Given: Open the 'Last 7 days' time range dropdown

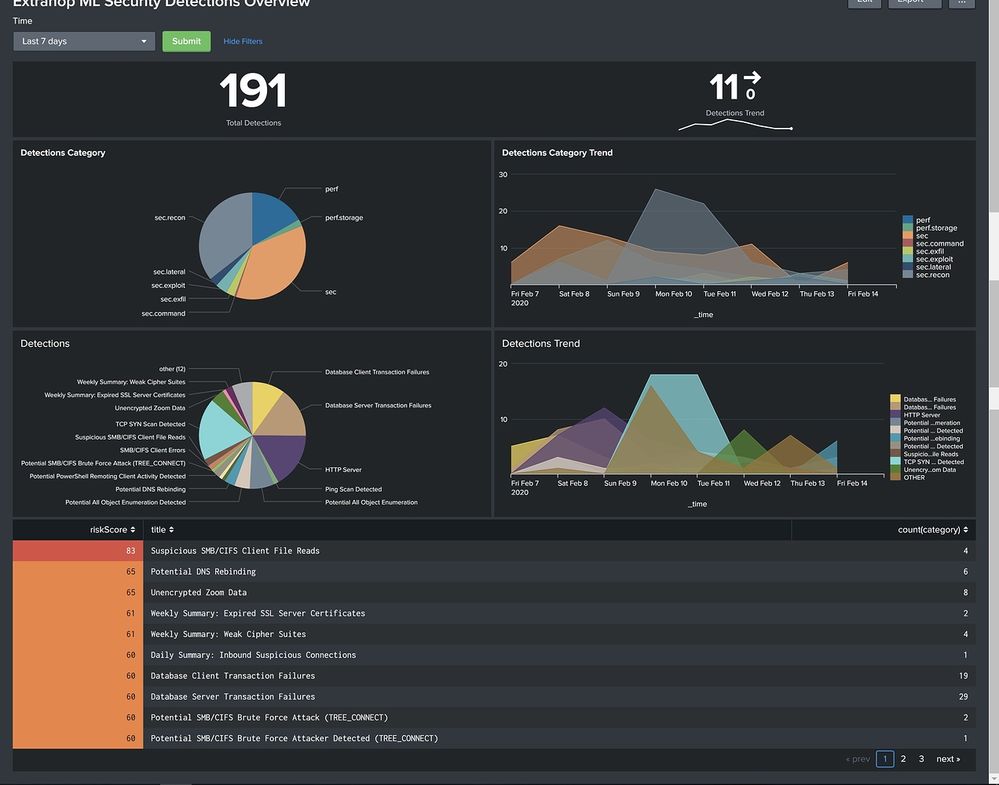Looking at the screenshot, I should pyautogui.click(x=84, y=41).
